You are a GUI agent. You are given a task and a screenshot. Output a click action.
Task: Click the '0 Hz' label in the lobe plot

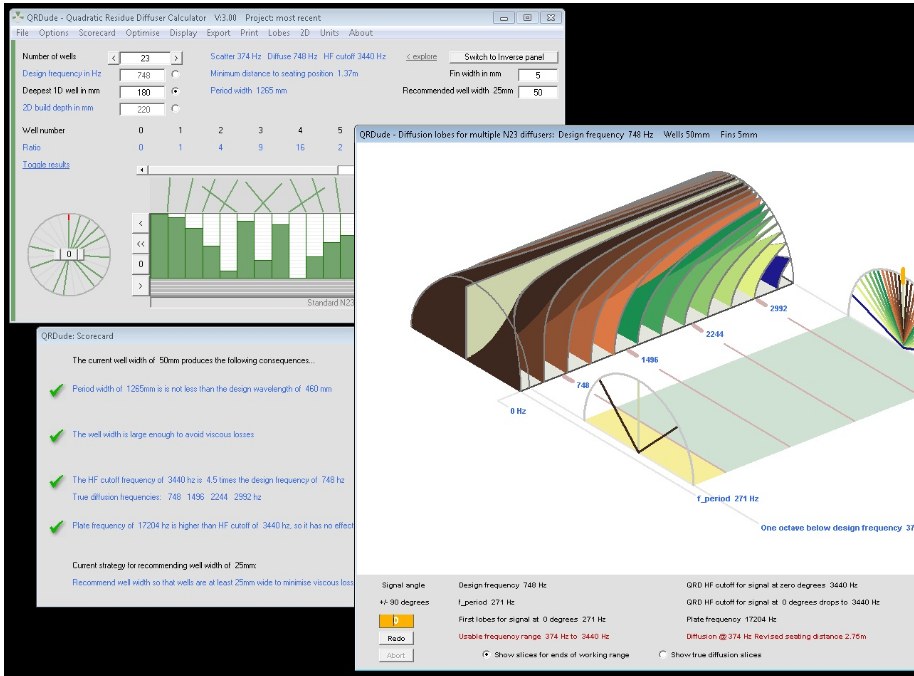click(x=518, y=411)
